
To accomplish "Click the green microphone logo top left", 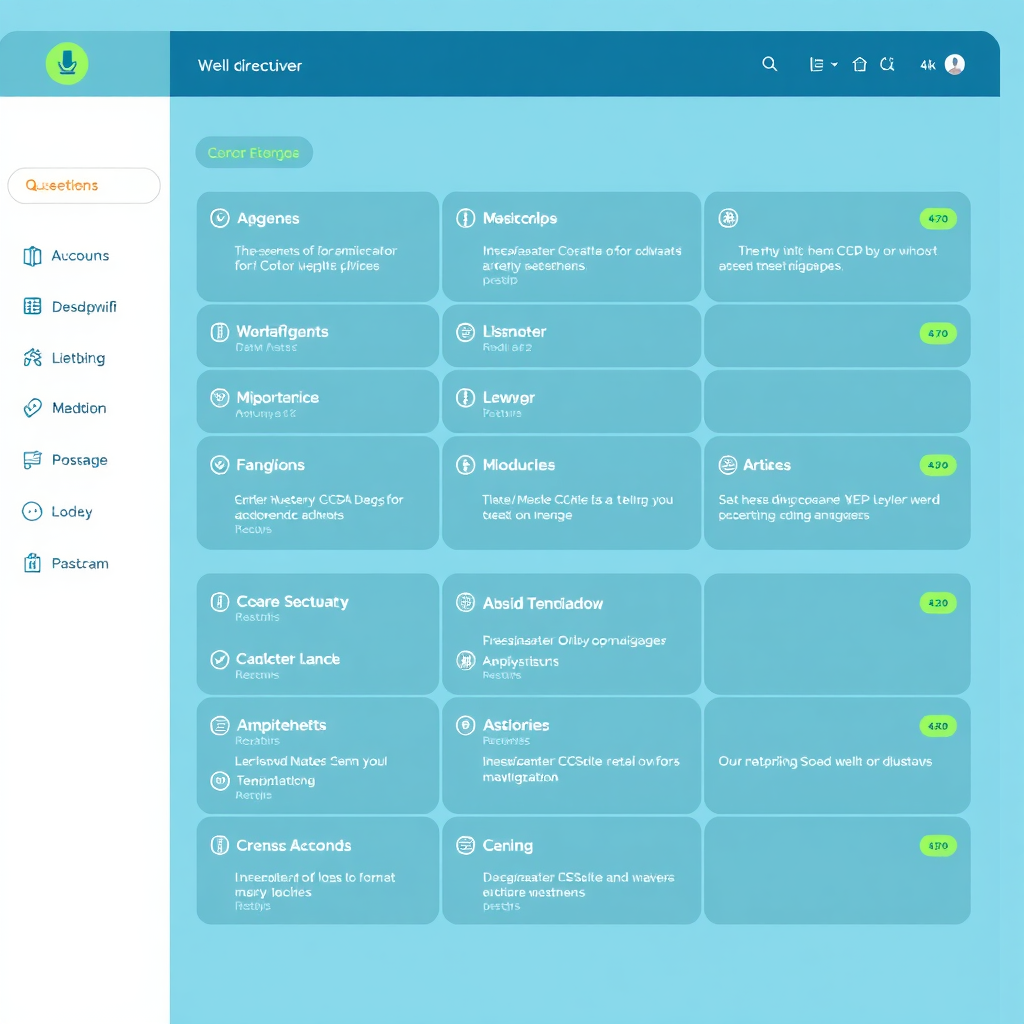I will tap(66, 63).
